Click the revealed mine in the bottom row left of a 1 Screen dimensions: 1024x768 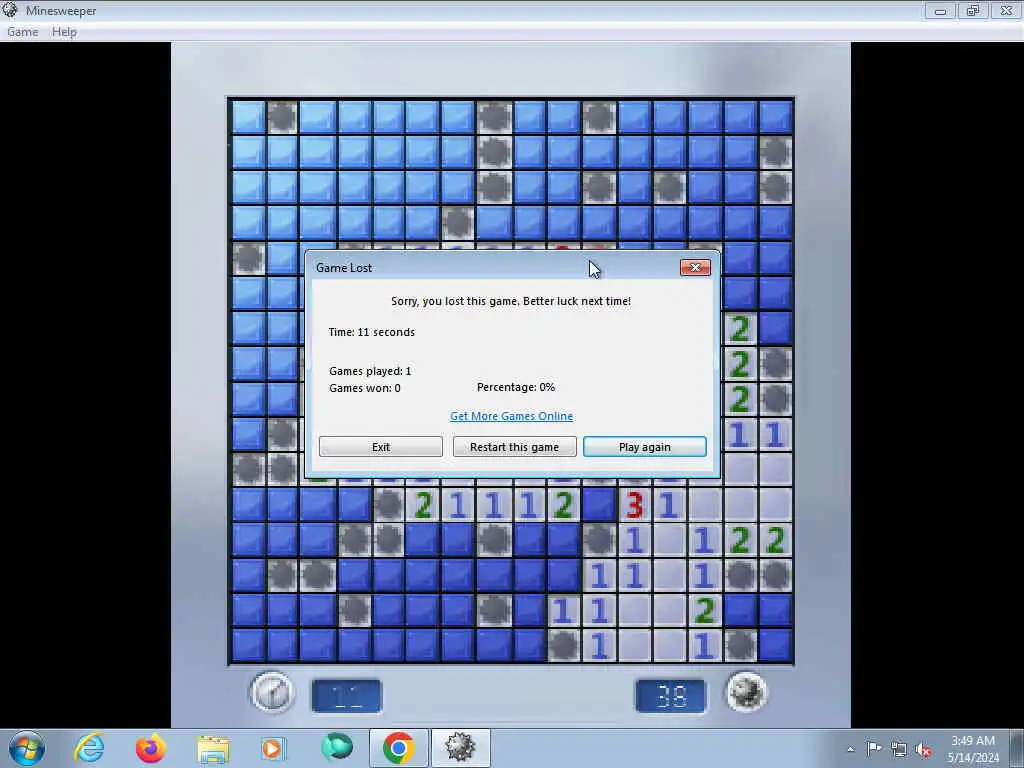[x=563, y=645]
